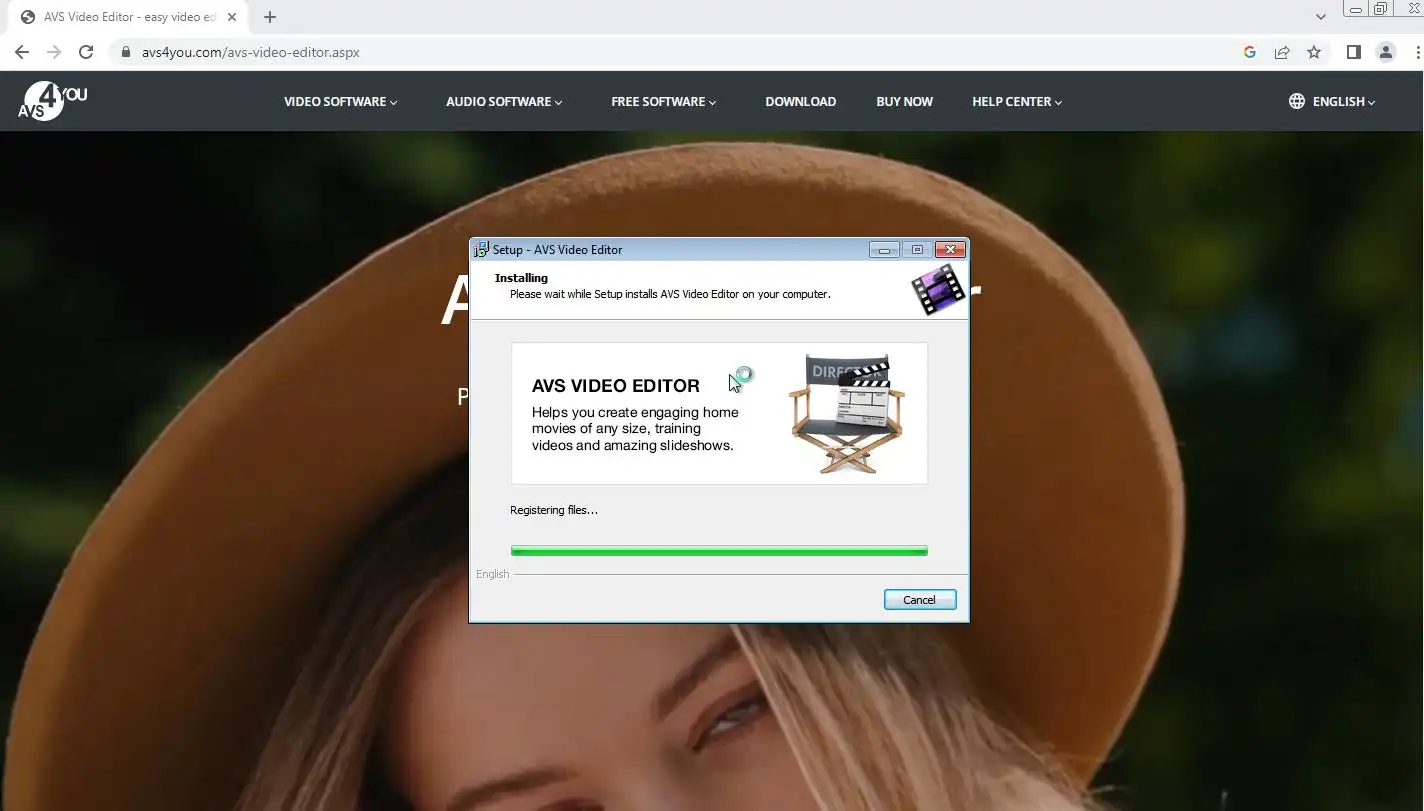Click the installation progress bar
The height and width of the screenshot is (811, 1424).
[x=719, y=550]
